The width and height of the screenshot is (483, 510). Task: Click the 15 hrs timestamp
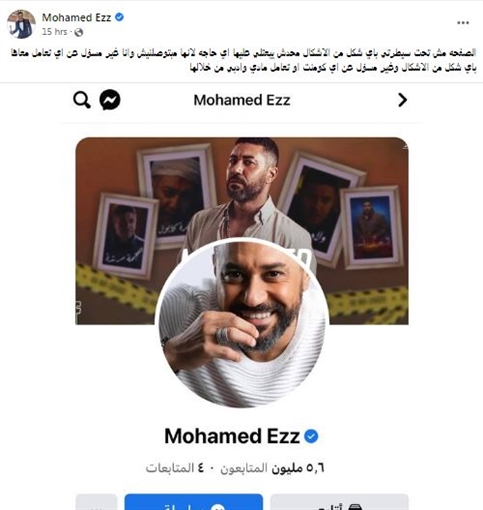[x=54, y=32]
